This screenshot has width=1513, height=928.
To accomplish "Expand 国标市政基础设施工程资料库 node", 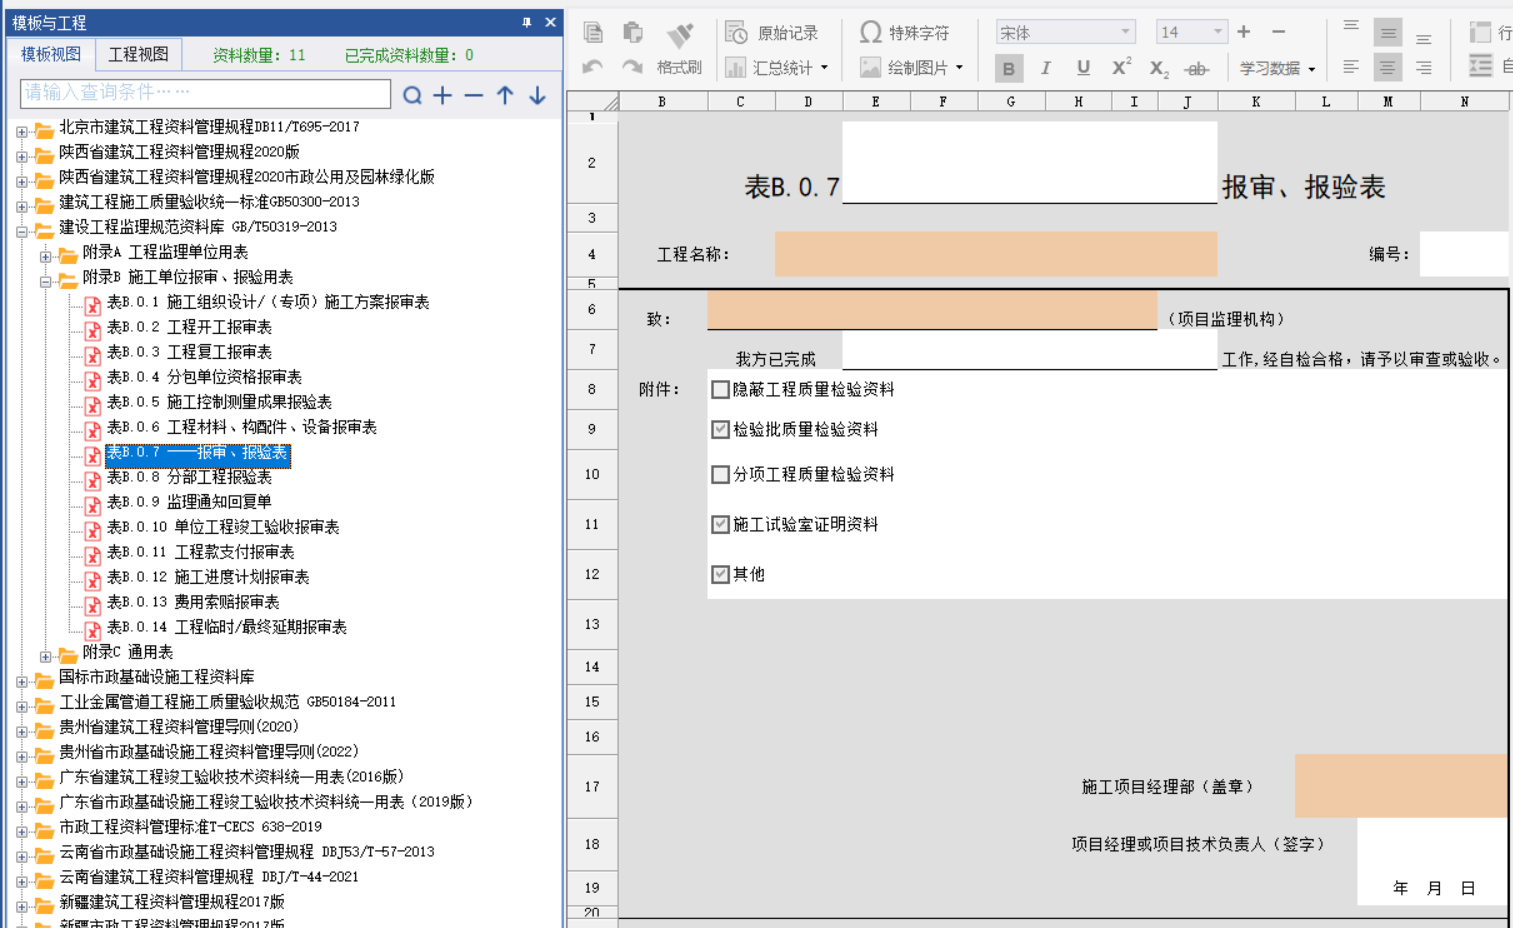I will (x=22, y=681).
